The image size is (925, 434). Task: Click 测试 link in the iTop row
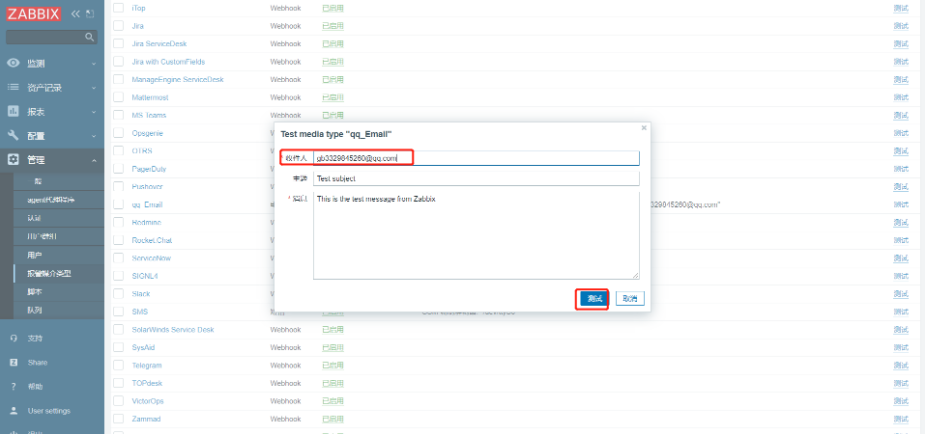(x=901, y=8)
